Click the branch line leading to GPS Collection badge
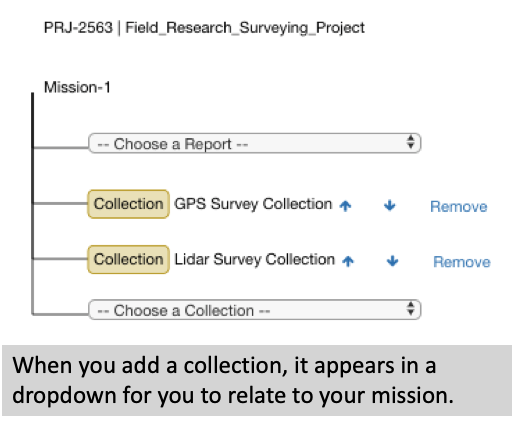The height and width of the screenshot is (422, 515). pos(61,203)
